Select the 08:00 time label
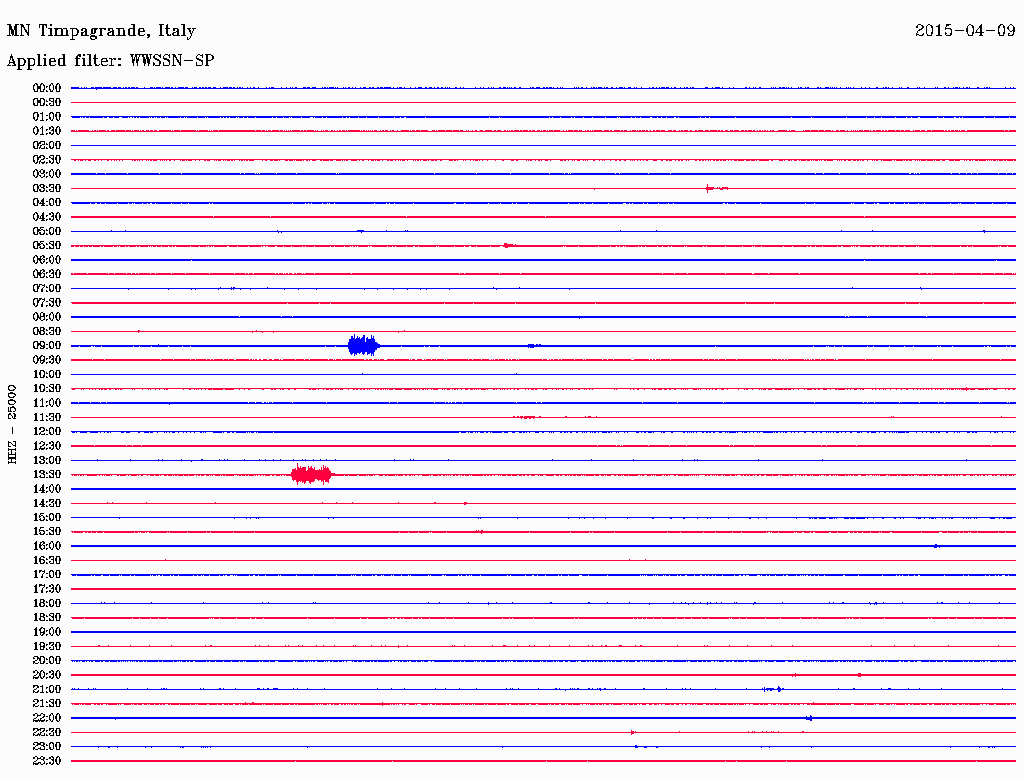Screen dimensions: 1024x780 (x=46, y=317)
